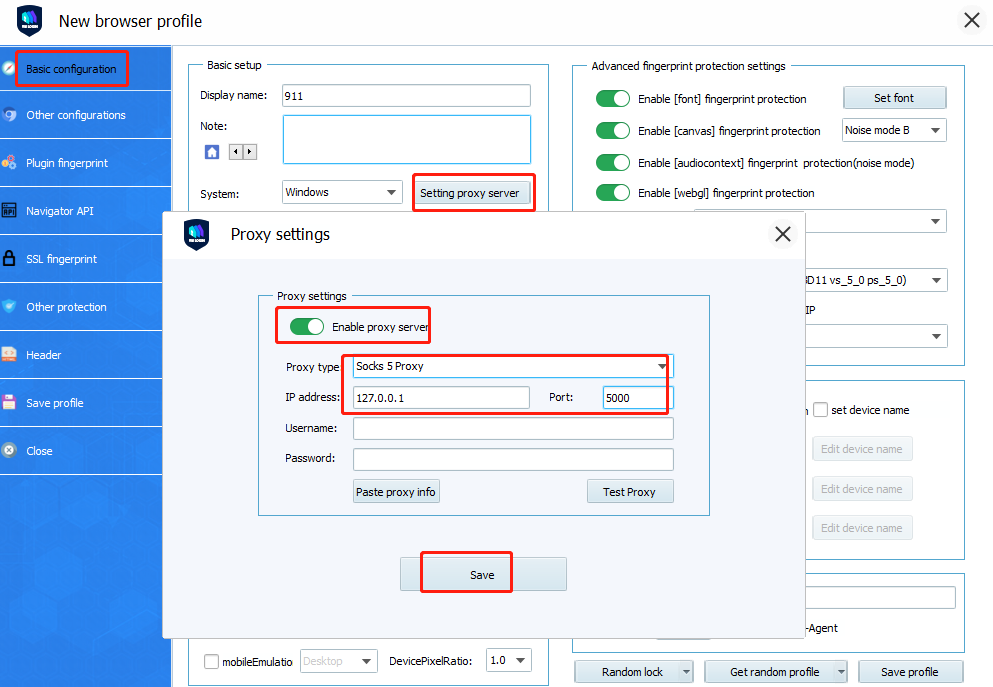Disable the Enable proxy server toggle
This screenshot has height=687, width=993.
click(x=307, y=327)
